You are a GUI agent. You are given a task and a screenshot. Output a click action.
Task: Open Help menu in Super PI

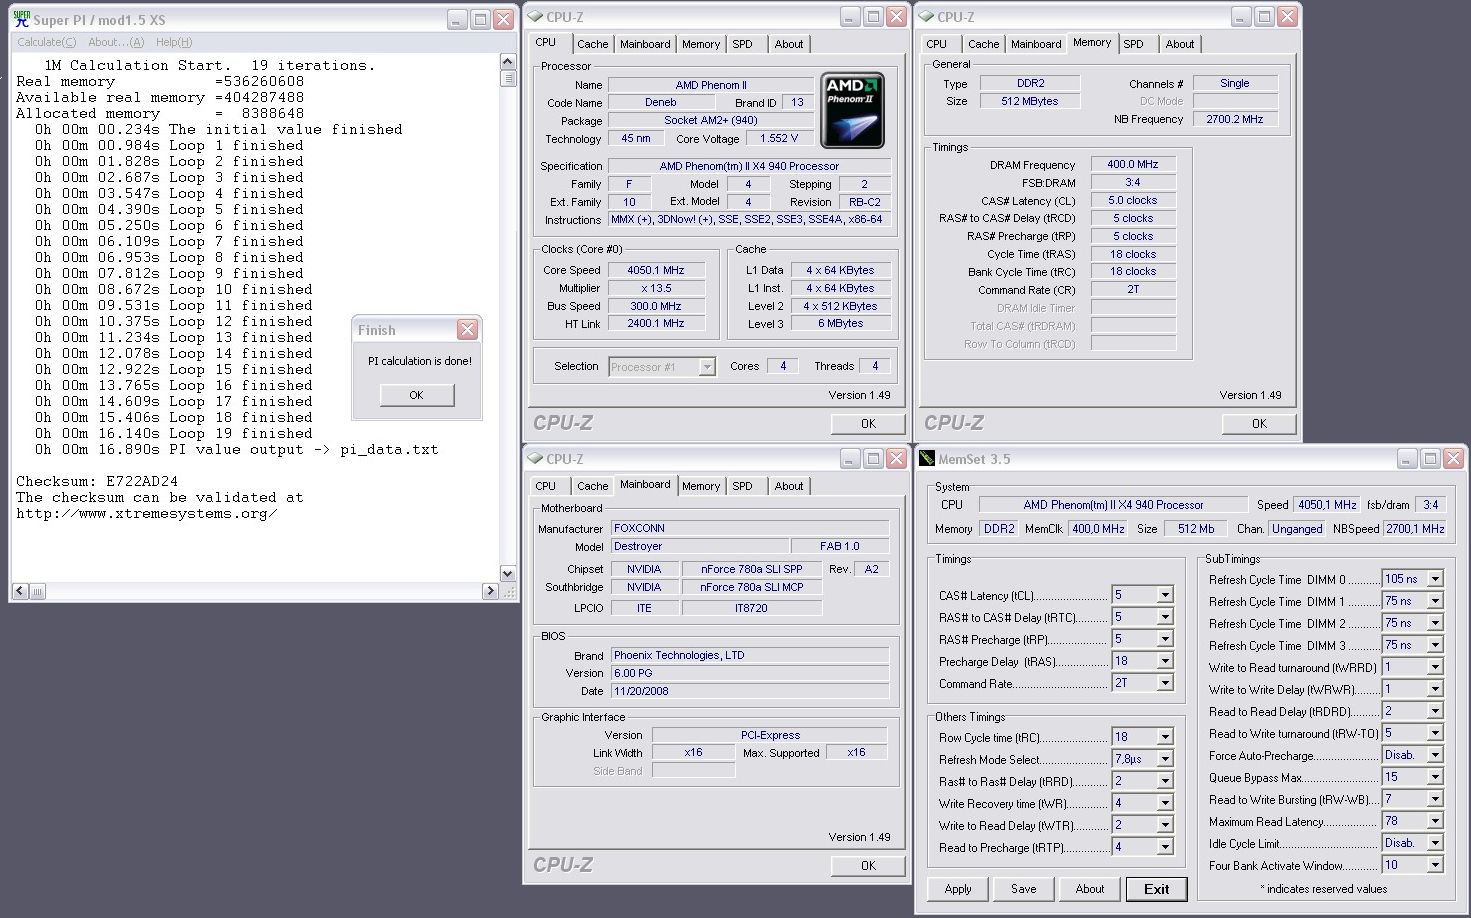pyautogui.click(x=174, y=42)
